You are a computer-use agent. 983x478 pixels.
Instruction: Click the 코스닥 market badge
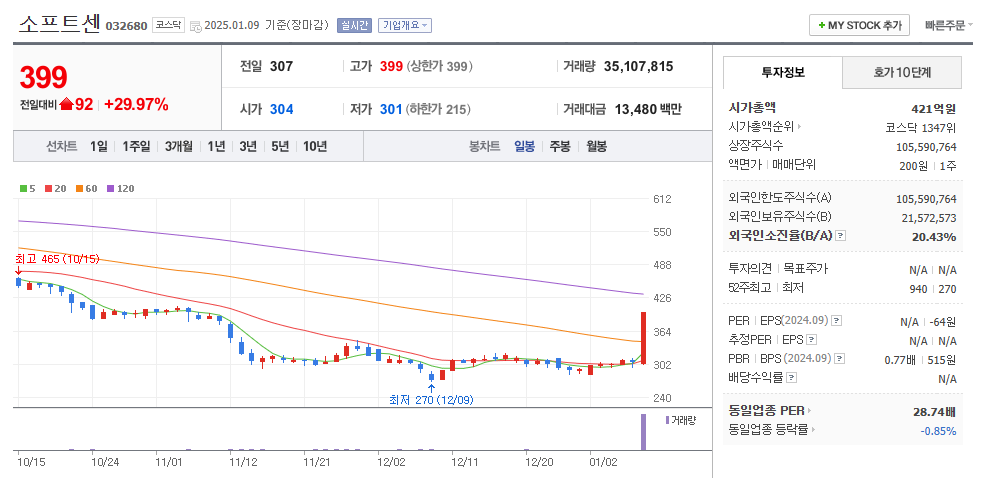168,26
